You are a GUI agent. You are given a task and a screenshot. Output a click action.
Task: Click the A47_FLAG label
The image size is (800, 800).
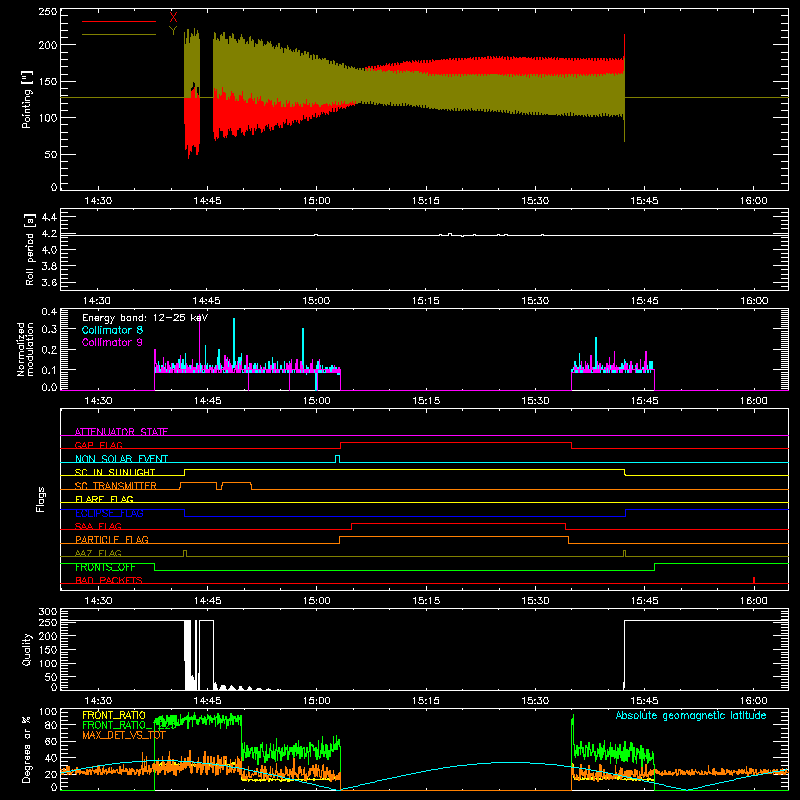98,553
